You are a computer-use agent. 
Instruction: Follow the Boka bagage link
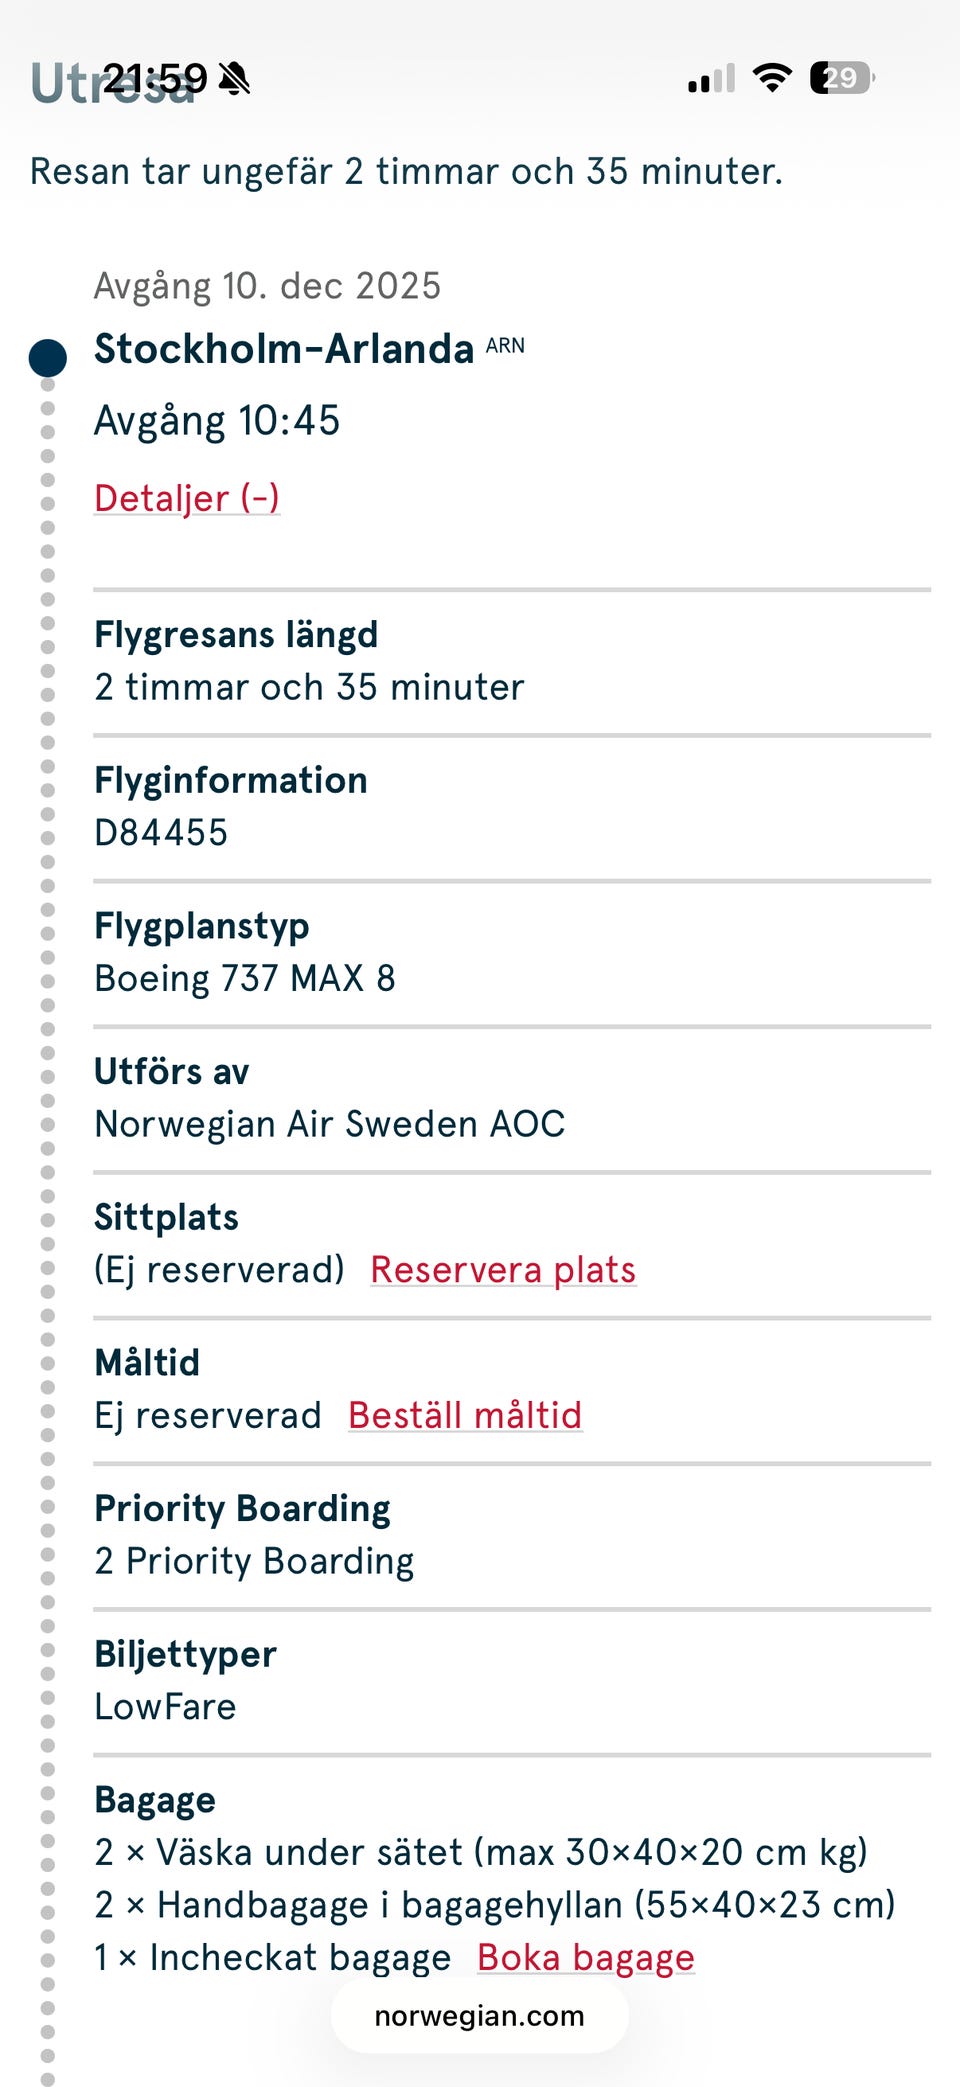coord(585,1957)
